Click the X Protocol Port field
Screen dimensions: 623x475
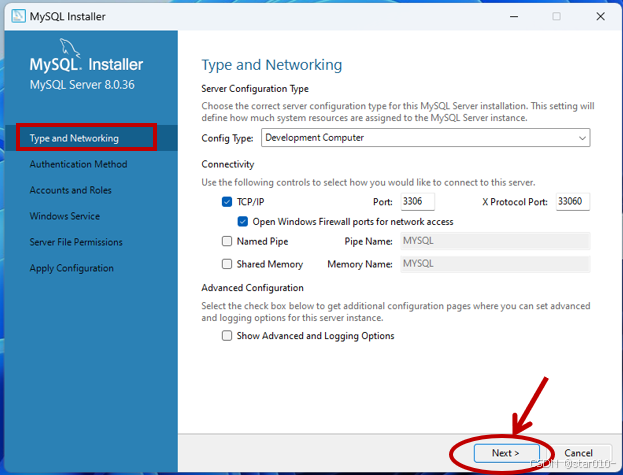click(573, 201)
